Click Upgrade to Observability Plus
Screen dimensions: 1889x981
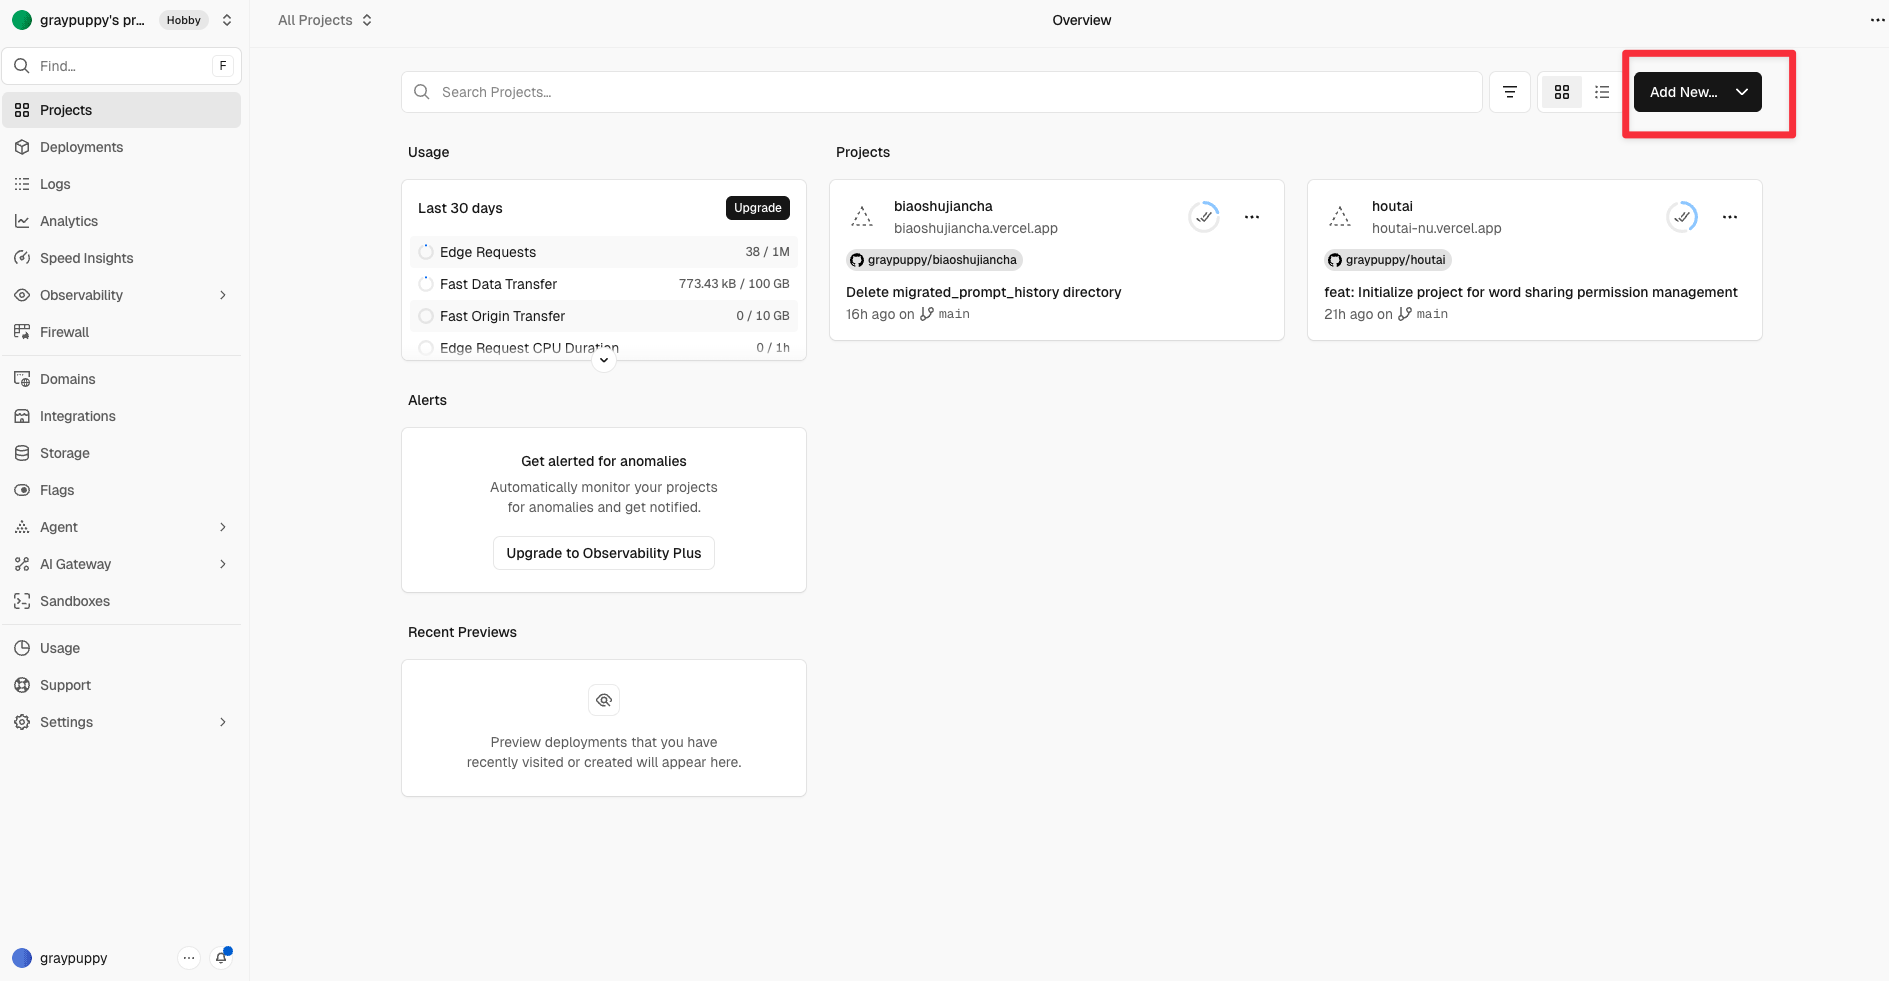(603, 553)
